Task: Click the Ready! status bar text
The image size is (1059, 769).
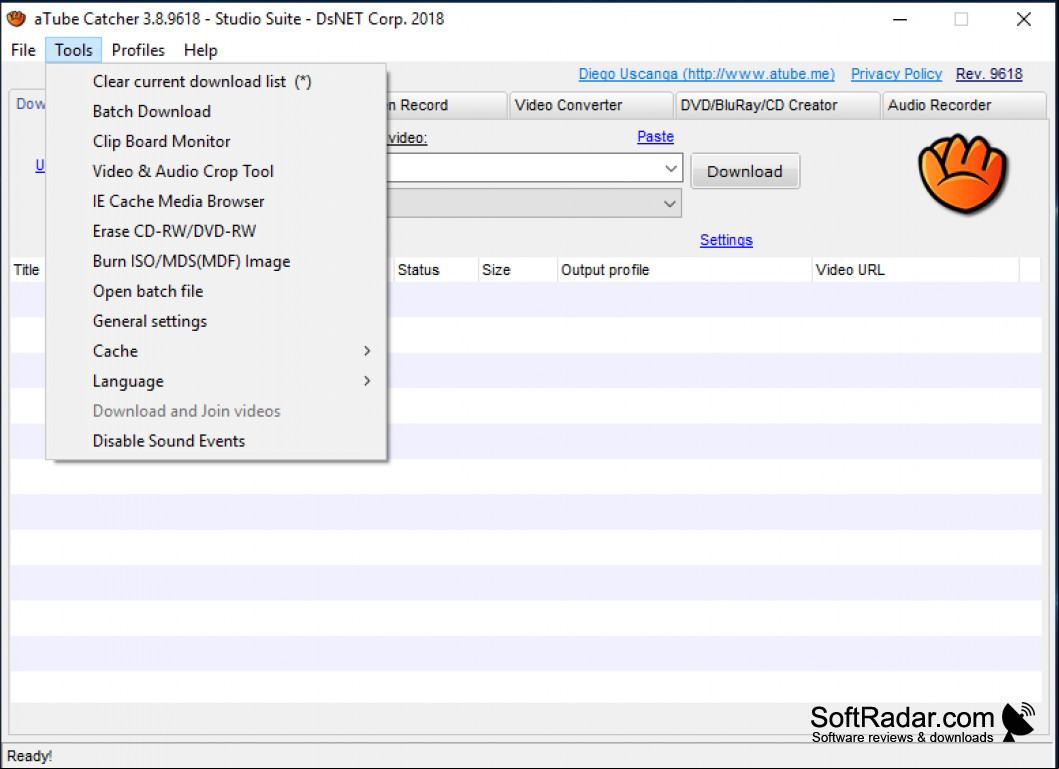Action: point(30,756)
